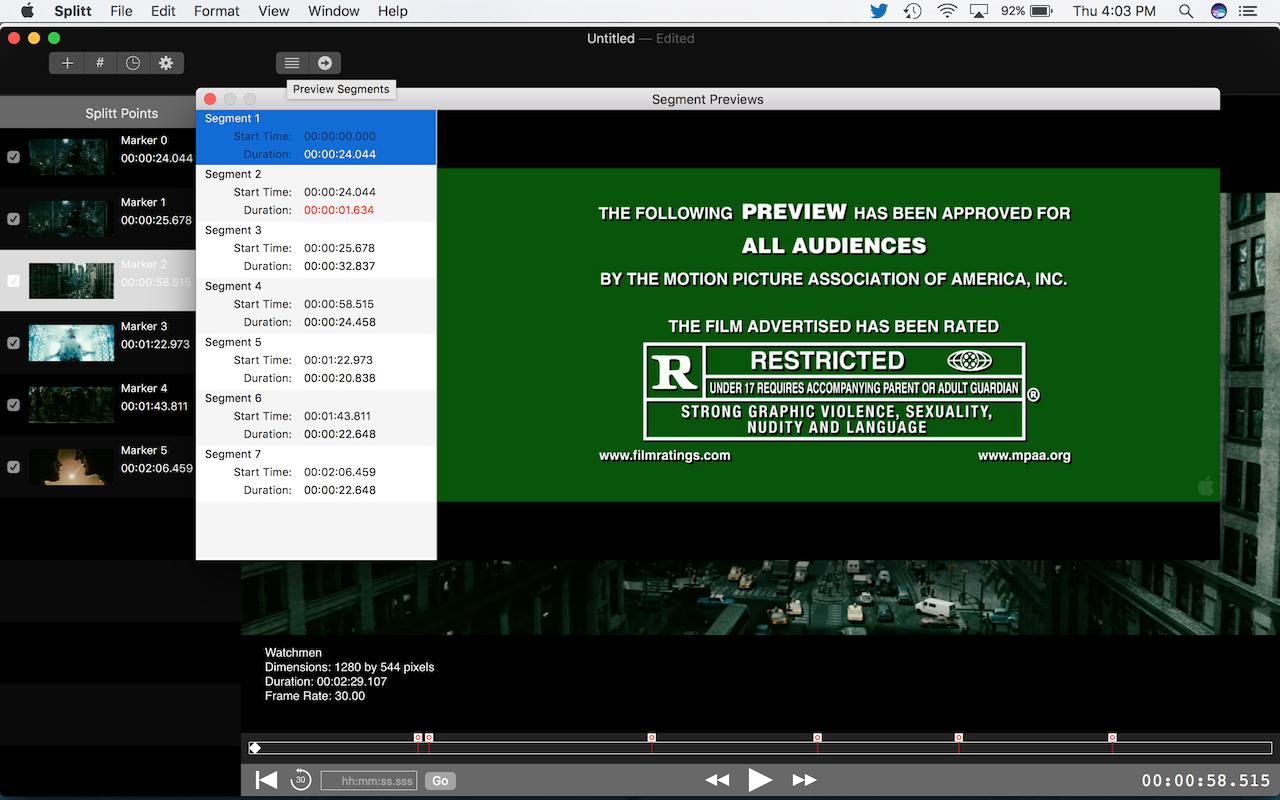Open the Edit menu
This screenshot has height=800, width=1280.
click(163, 11)
